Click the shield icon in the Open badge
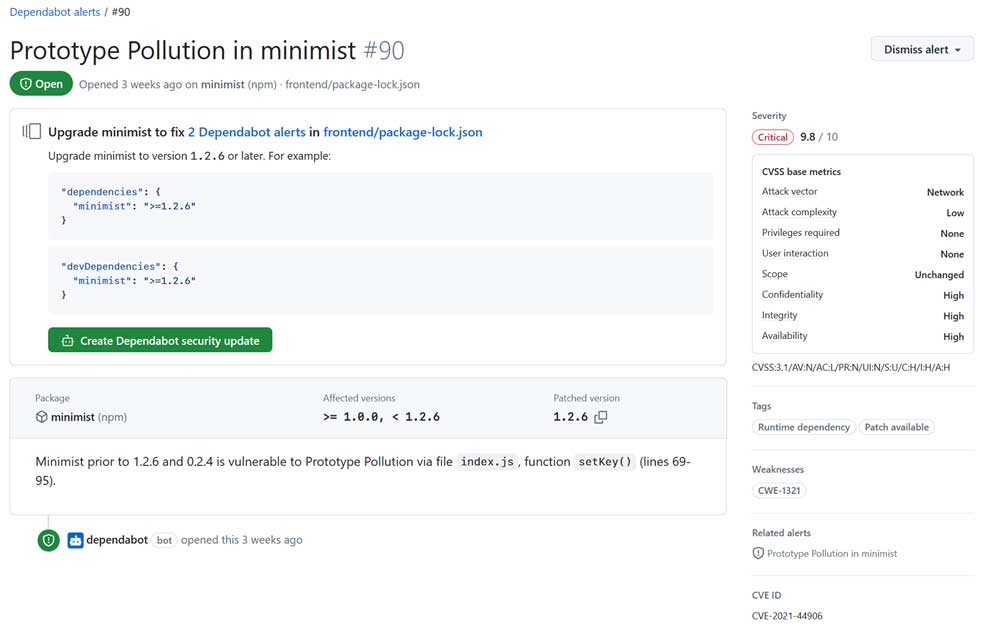 click(25, 84)
